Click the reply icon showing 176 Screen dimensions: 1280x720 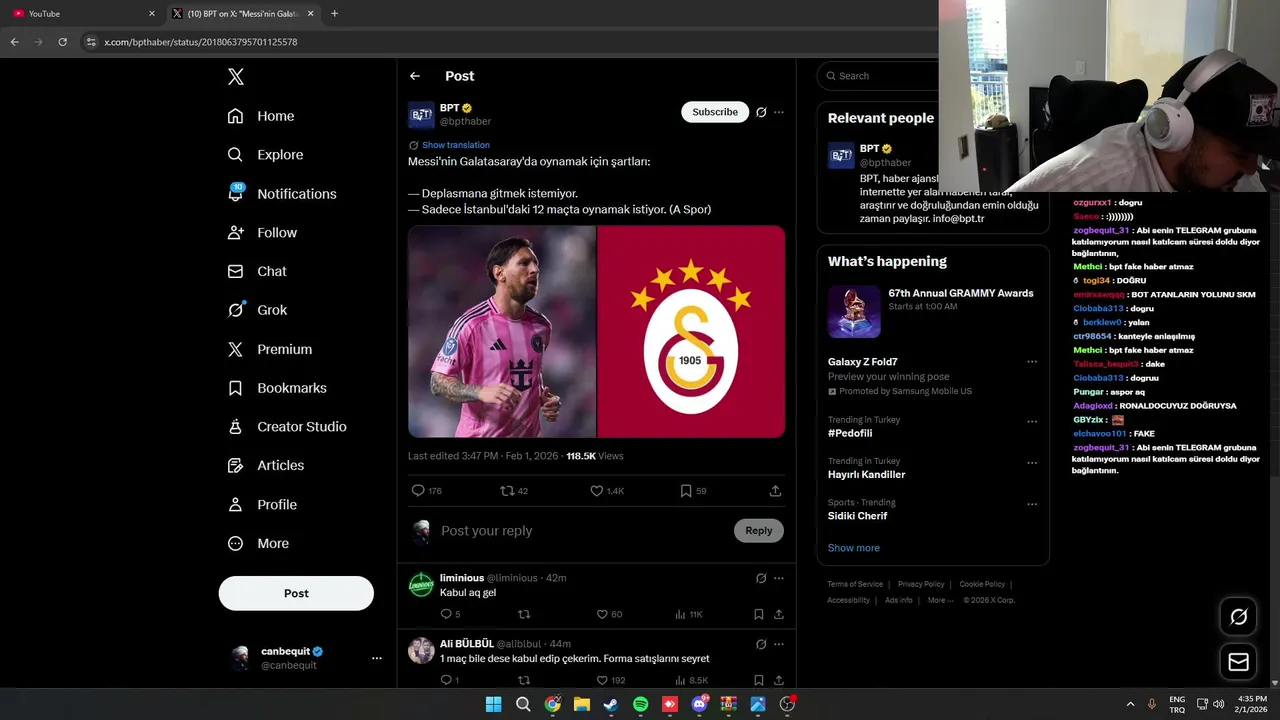[x=418, y=491]
